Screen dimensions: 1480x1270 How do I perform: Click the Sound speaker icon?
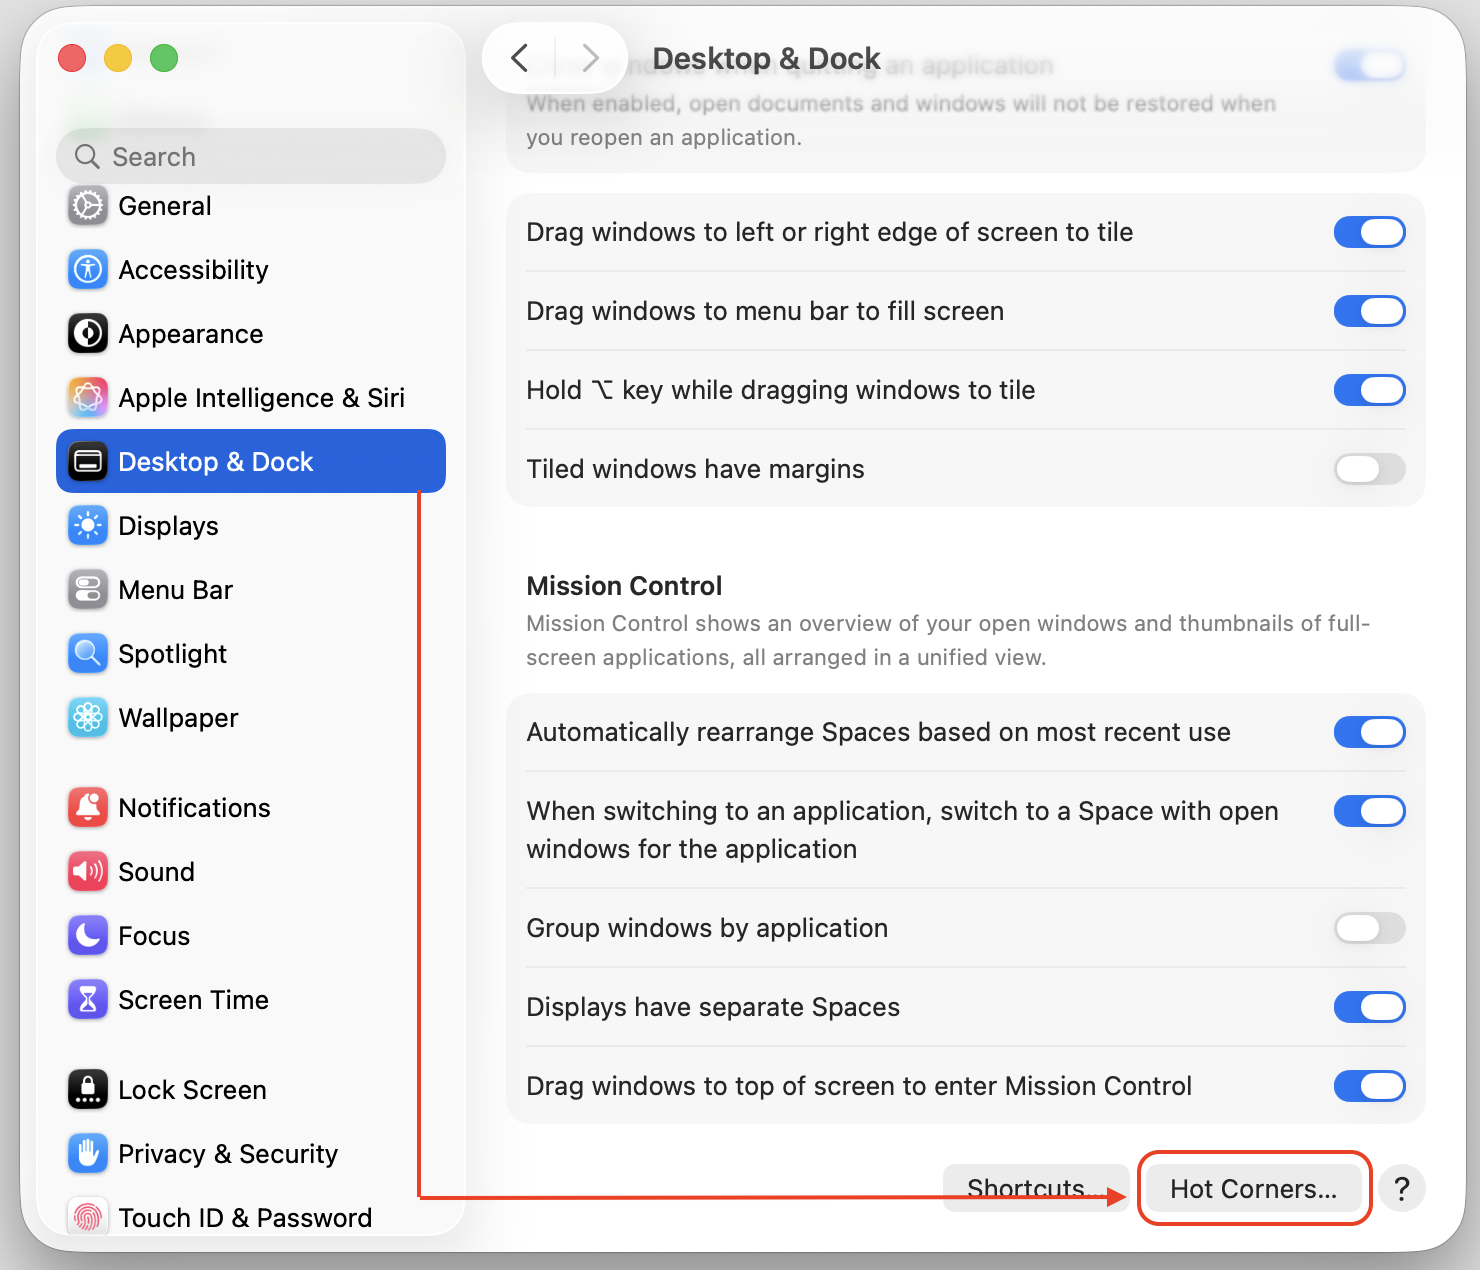(88, 872)
